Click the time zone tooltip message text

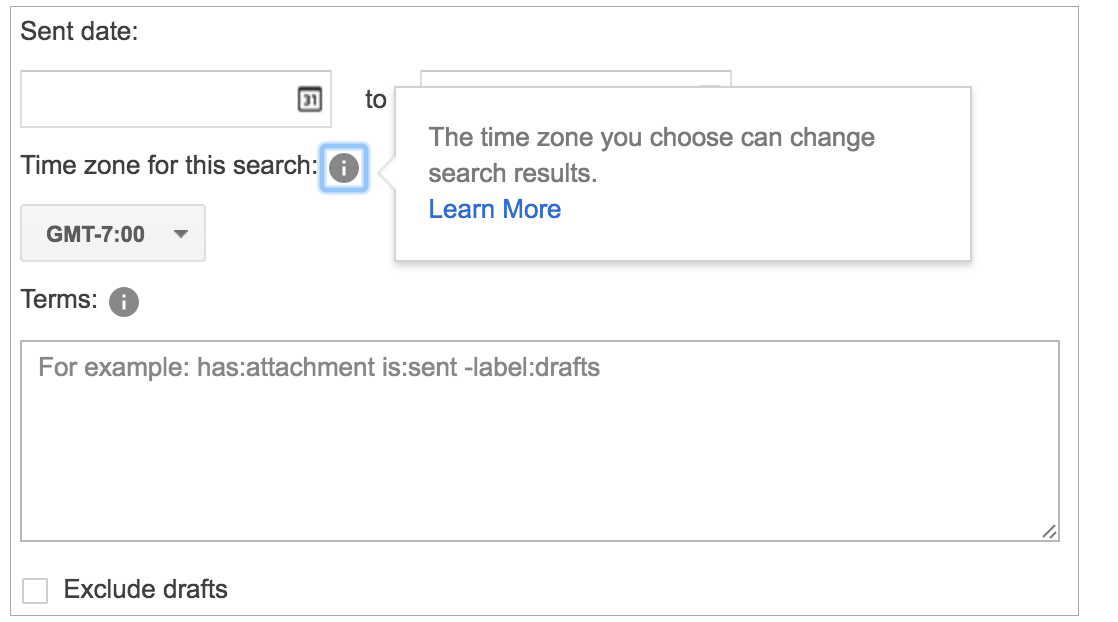651,155
